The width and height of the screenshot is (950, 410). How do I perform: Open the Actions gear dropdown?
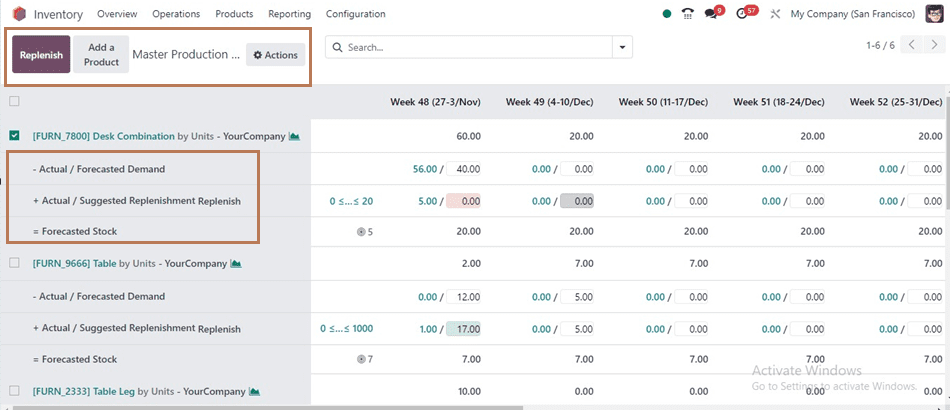coord(276,55)
